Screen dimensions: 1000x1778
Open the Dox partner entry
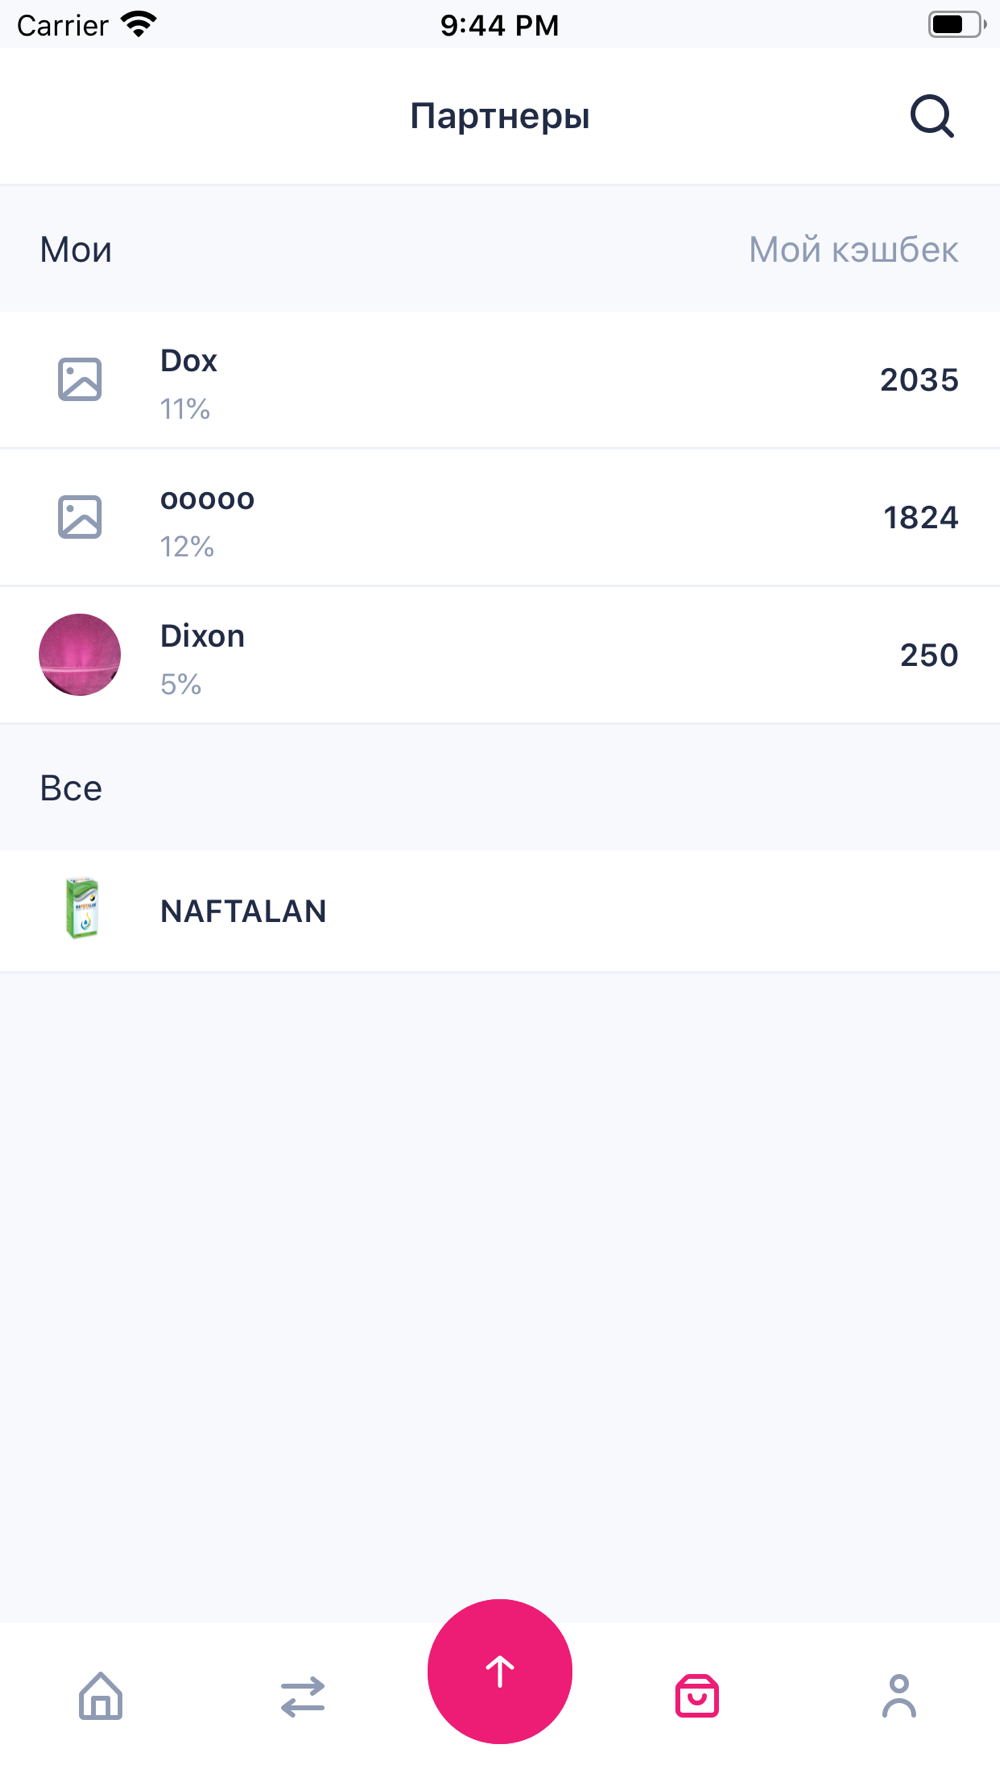click(x=500, y=380)
